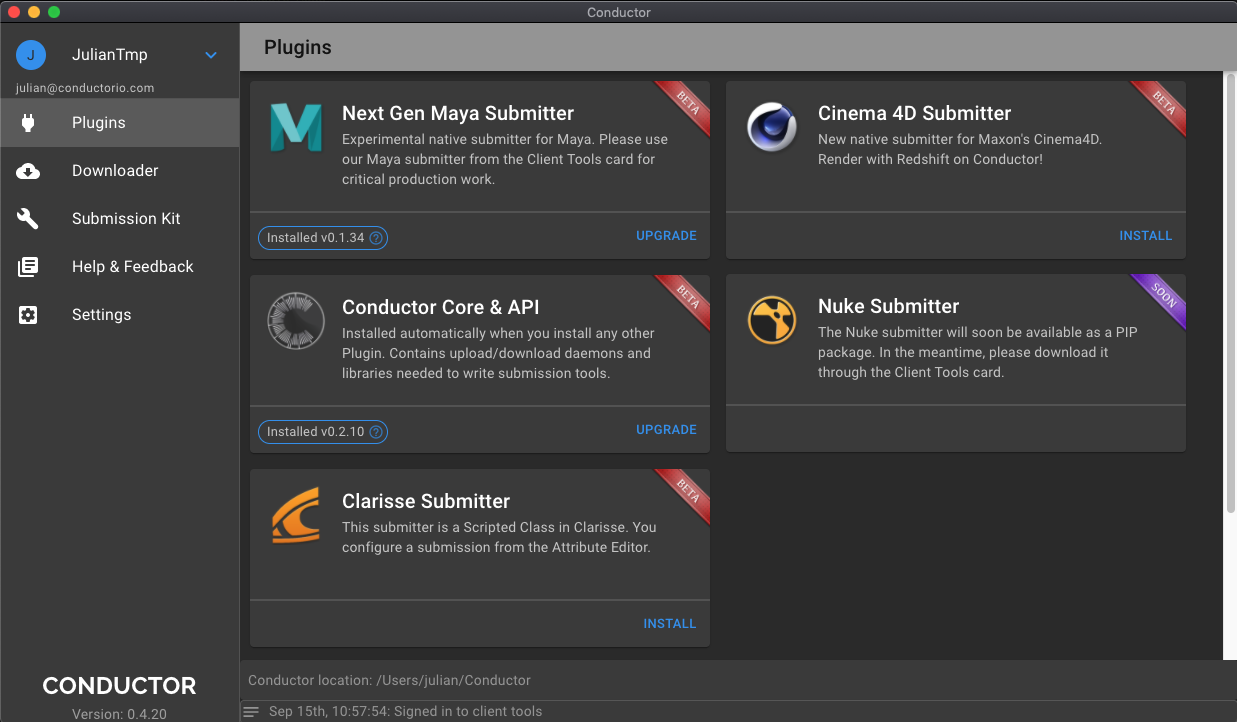Image resolution: width=1237 pixels, height=722 pixels.
Task: Click the CONDUCTOR logo text in sidebar
Action: click(119, 686)
